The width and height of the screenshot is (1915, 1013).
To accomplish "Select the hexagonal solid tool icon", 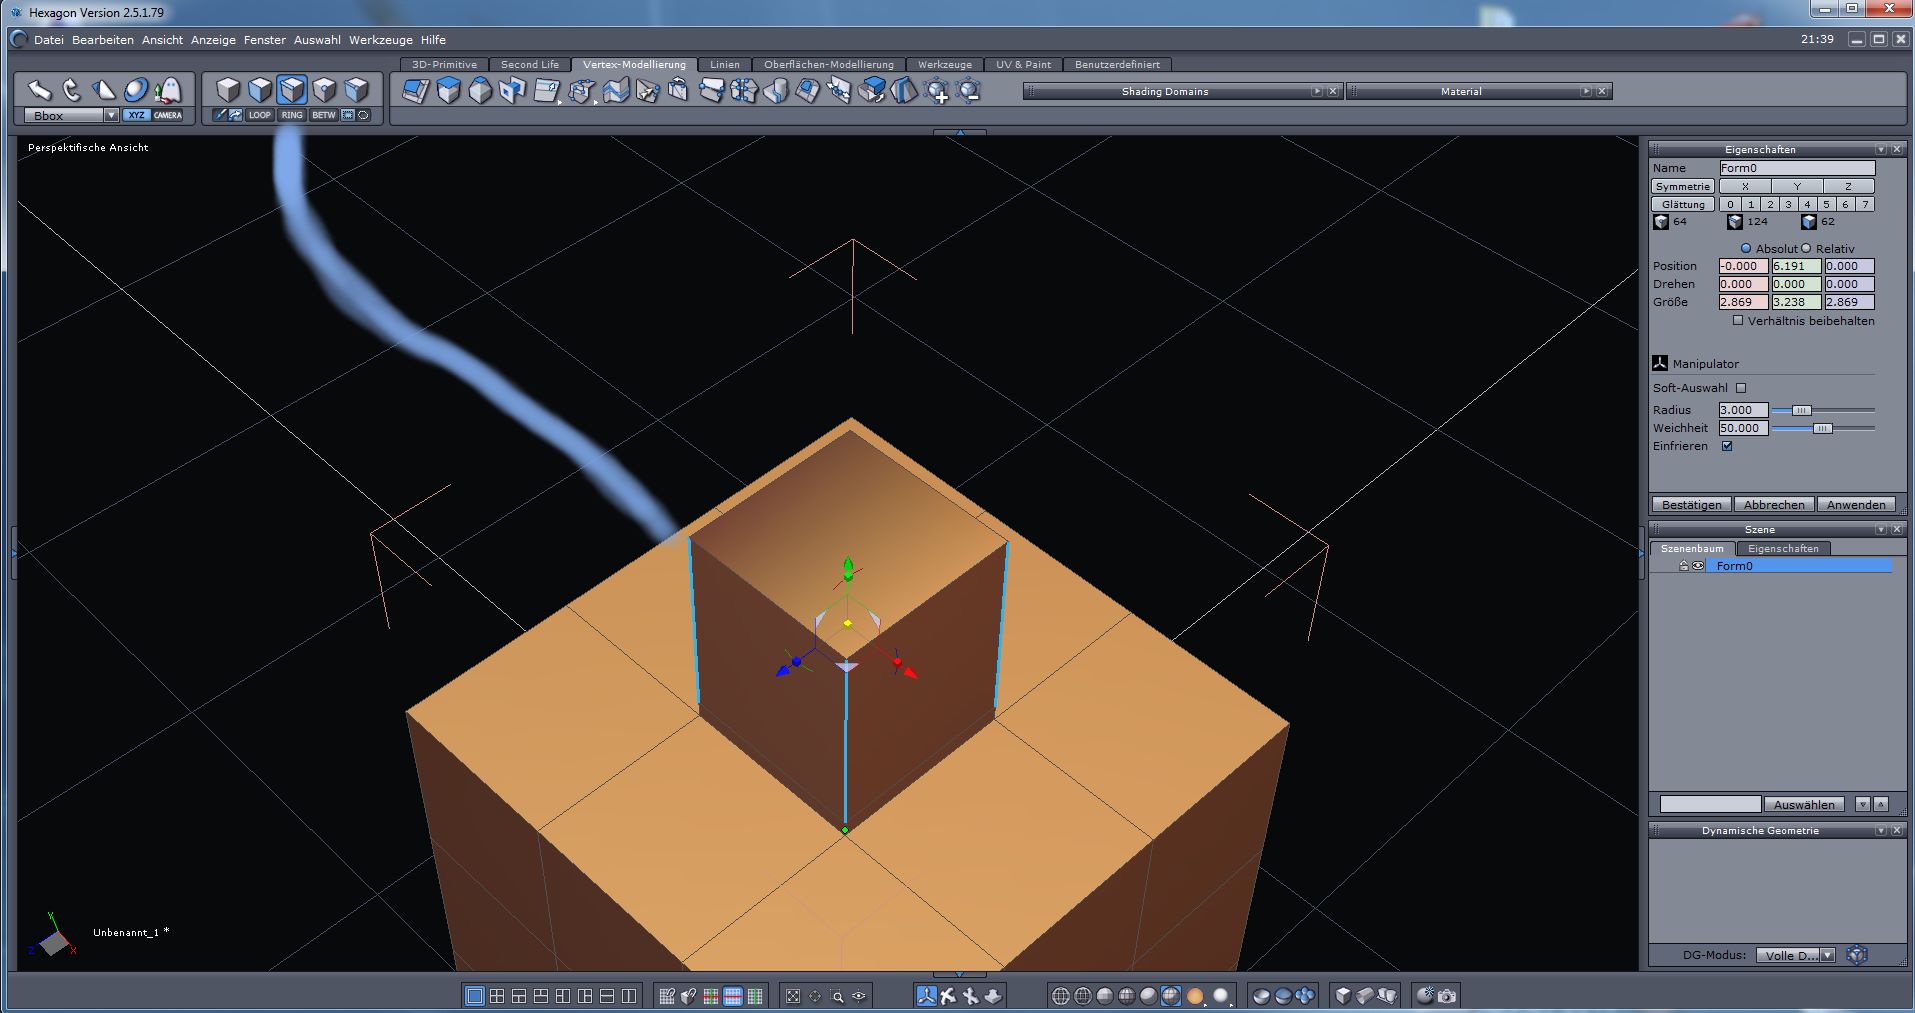I will click(x=480, y=91).
